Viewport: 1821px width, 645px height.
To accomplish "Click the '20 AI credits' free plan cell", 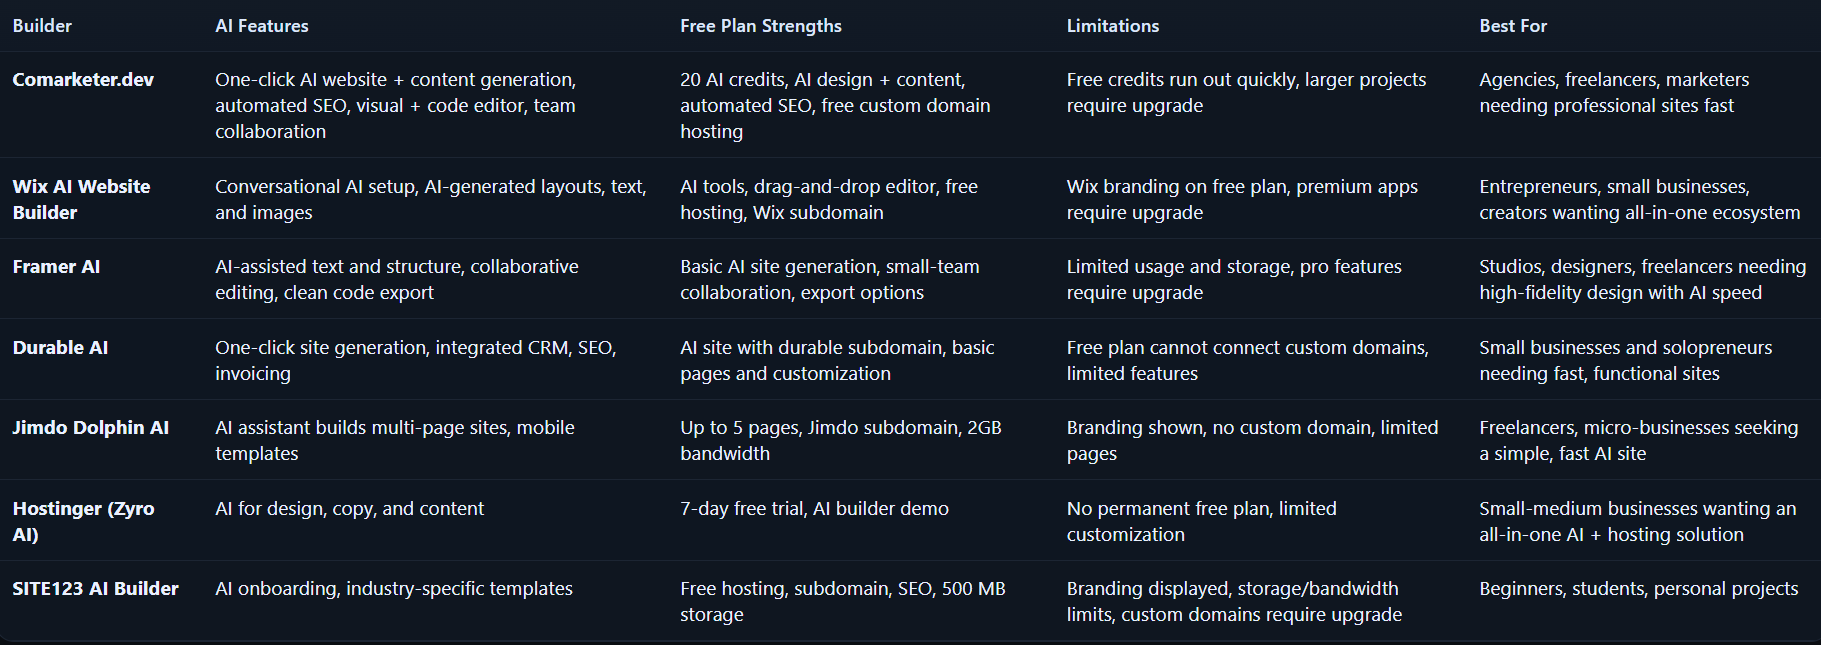I will point(836,105).
